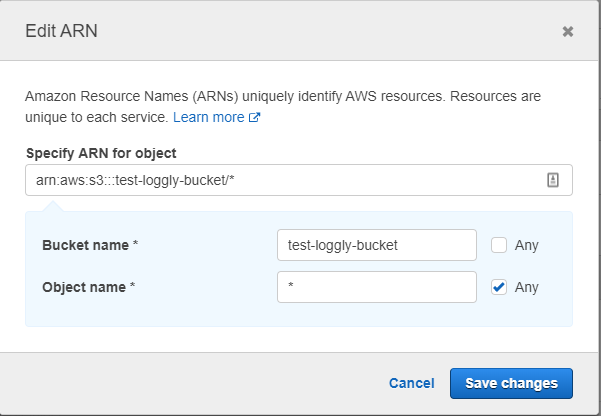Image resolution: width=601 pixels, height=416 pixels.
Task: Click into the Bucket name text box
Action: click(376, 245)
